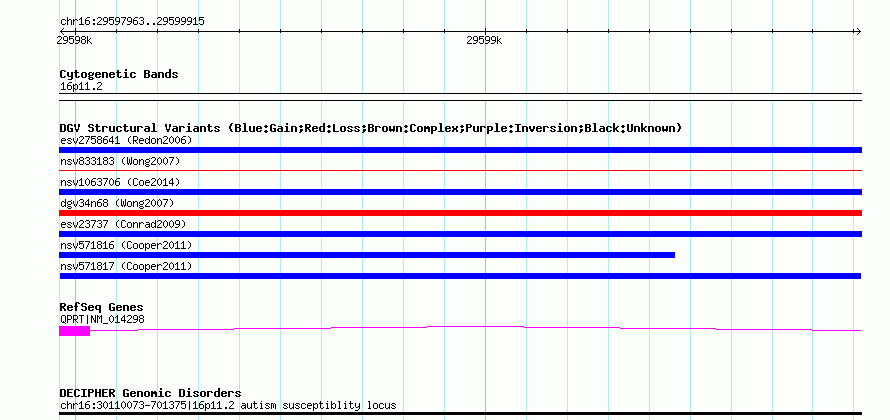Open variant label nsv833183 (Wong2007)
This screenshot has height=420, width=890.
tap(120, 161)
